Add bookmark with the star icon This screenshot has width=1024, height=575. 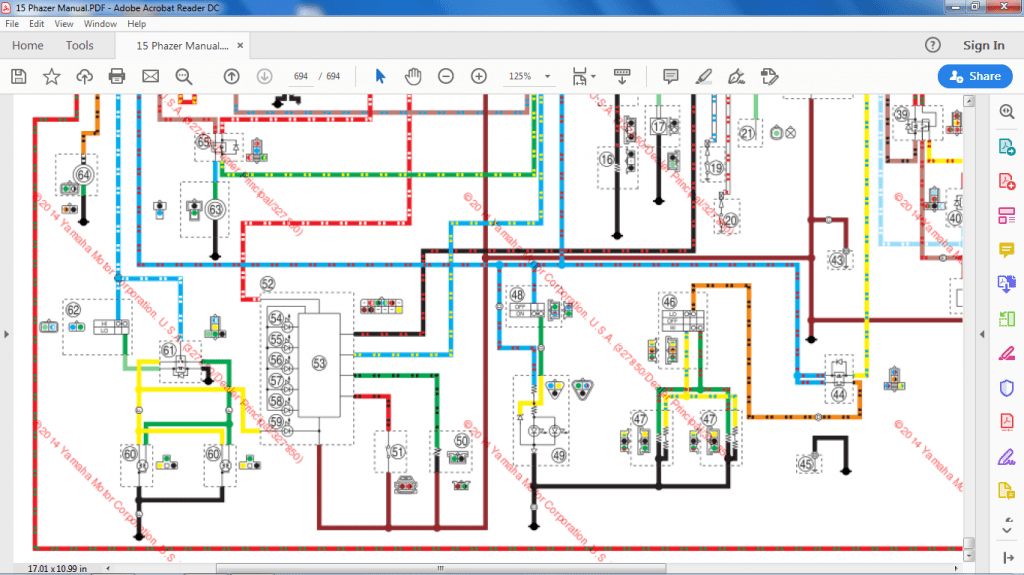pos(52,76)
